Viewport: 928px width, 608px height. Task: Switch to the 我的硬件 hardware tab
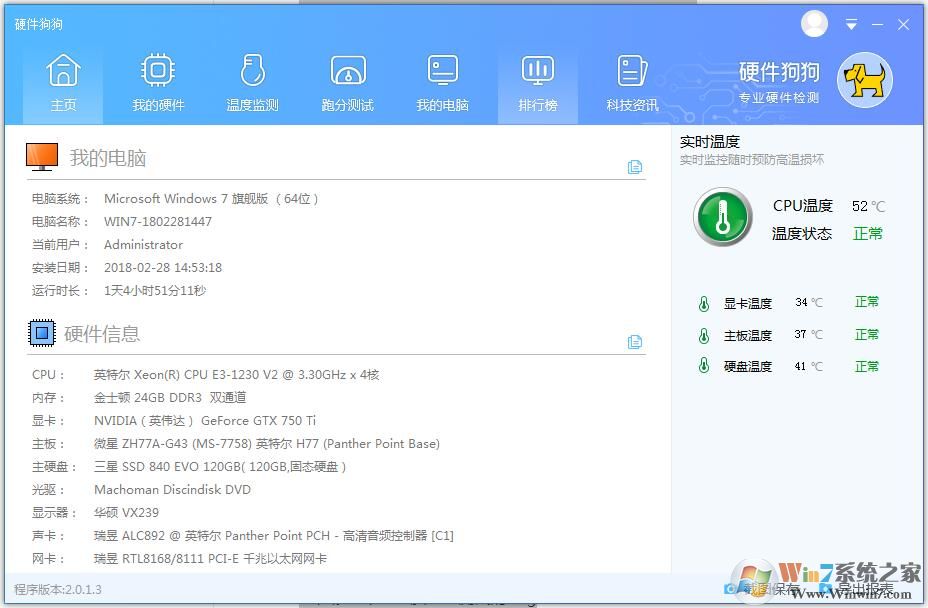click(x=157, y=80)
